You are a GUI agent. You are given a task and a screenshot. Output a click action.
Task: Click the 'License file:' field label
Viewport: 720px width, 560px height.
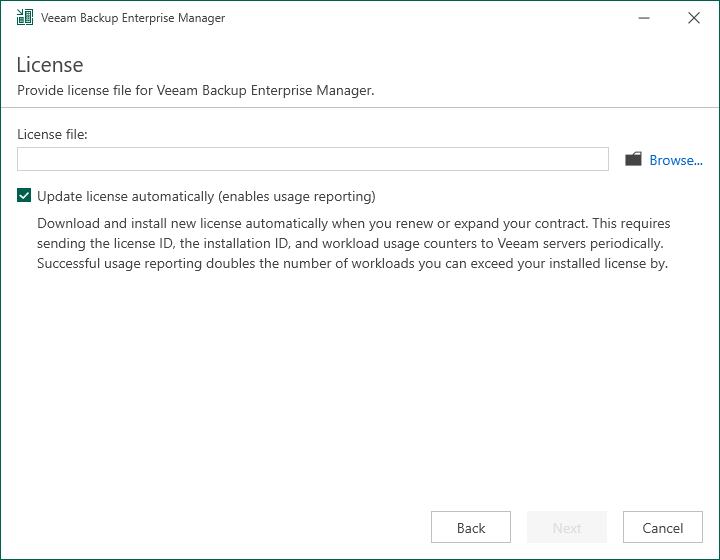pos(52,134)
